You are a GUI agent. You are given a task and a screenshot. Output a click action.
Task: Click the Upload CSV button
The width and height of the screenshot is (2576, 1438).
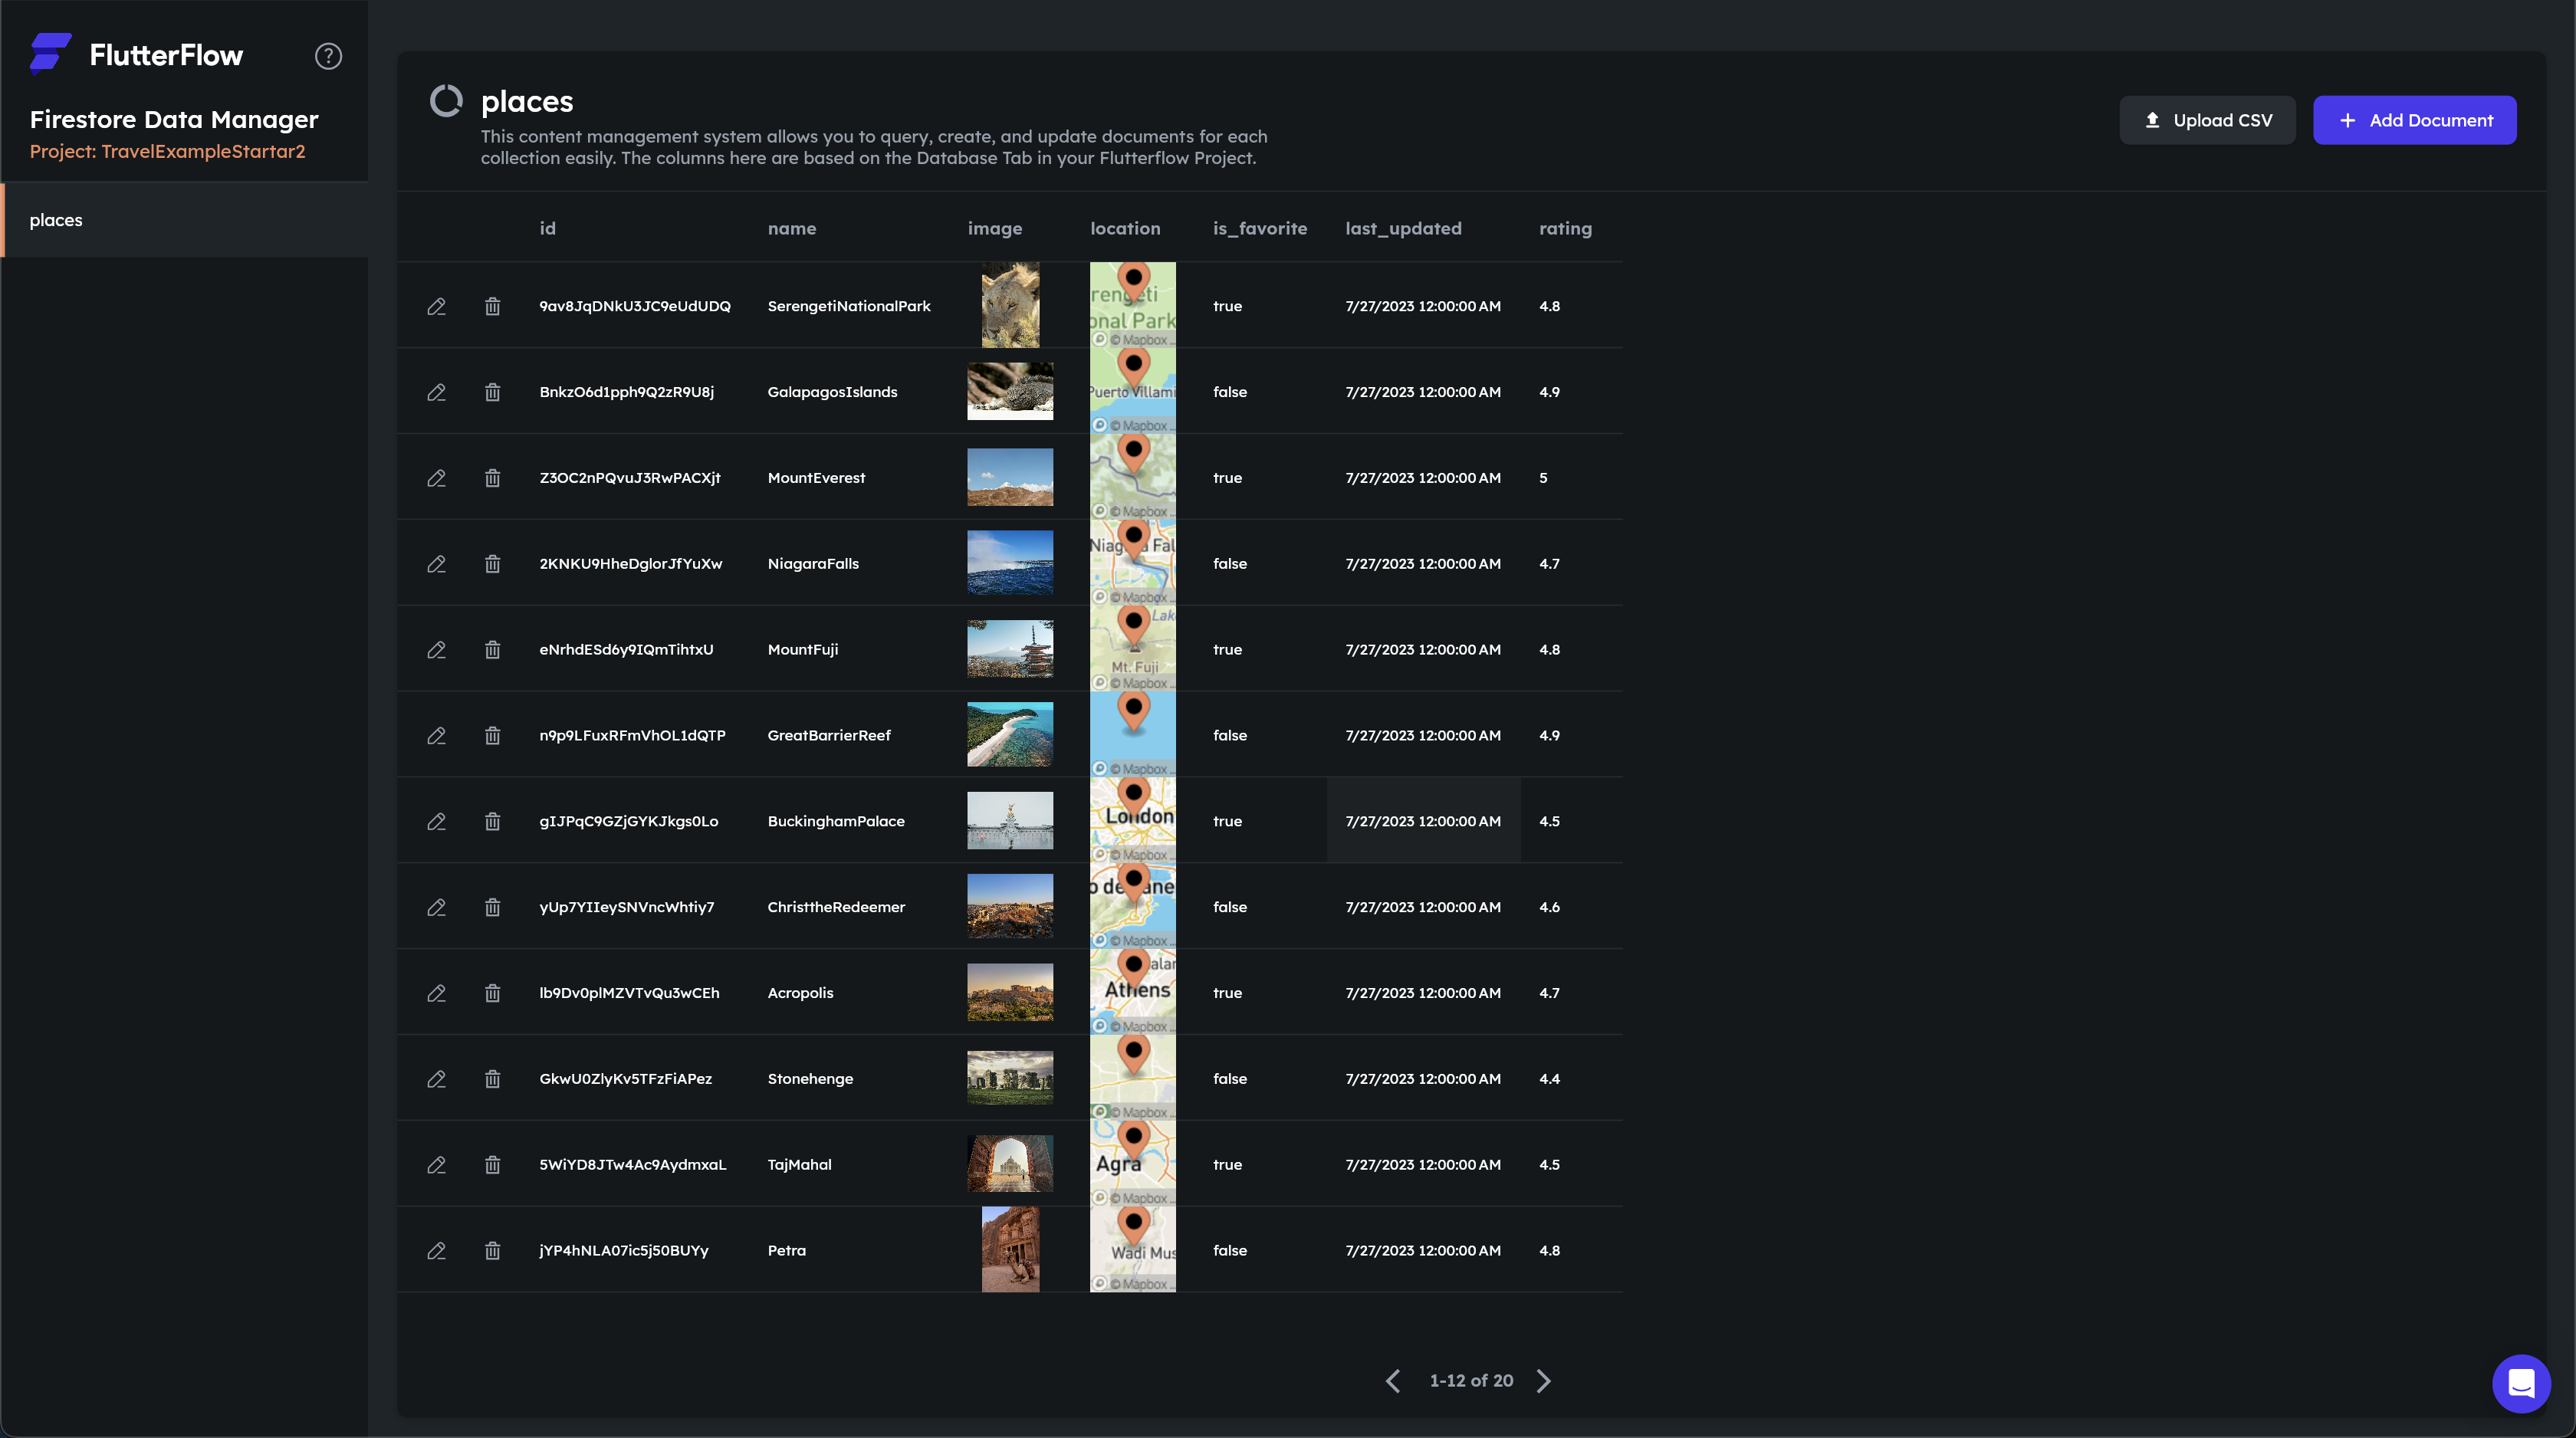pos(2207,120)
